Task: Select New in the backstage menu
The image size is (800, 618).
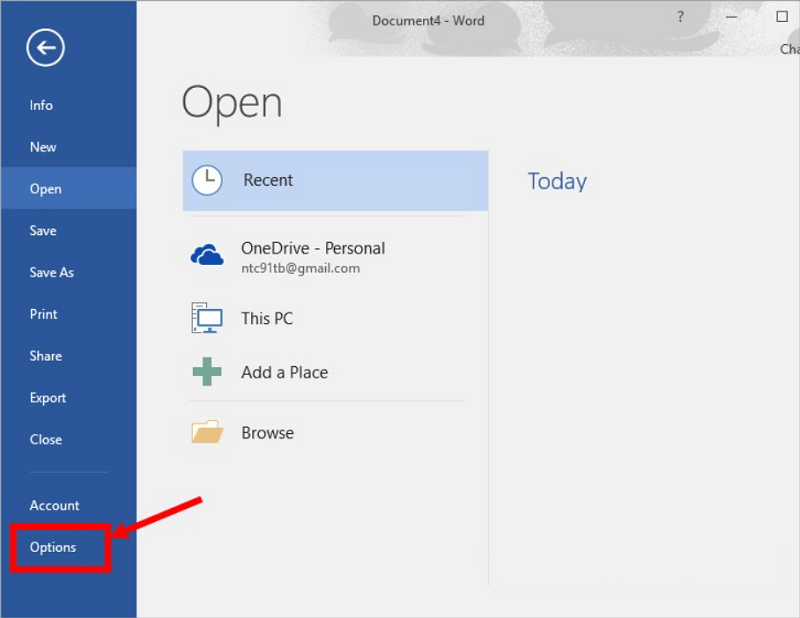Action: pos(43,147)
